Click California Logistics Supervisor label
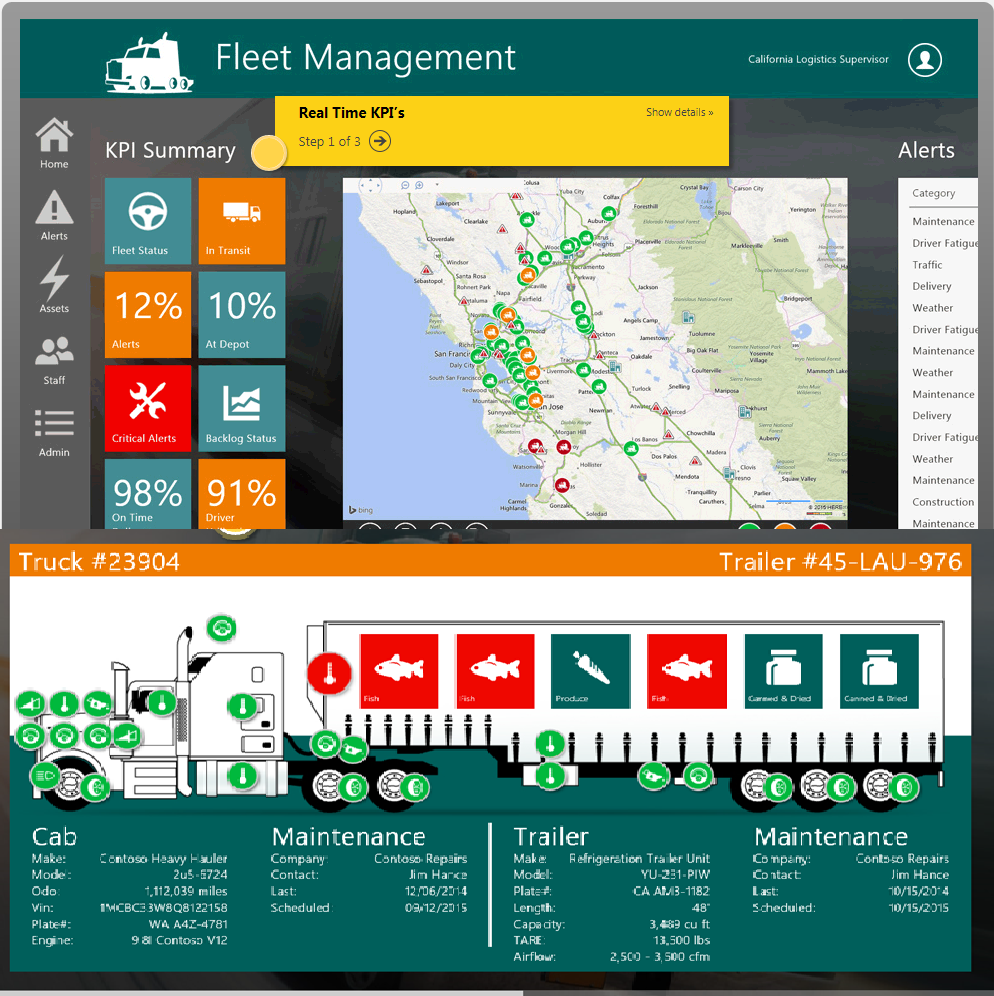994x996 pixels. (818, 59)
